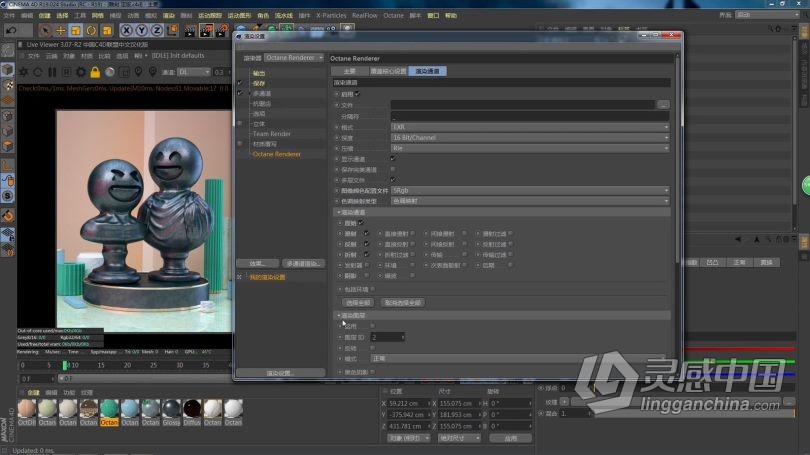The image size is (810, 455).
Task: Click the Live Viewer send scene gear icon
Action: (24, 72)
